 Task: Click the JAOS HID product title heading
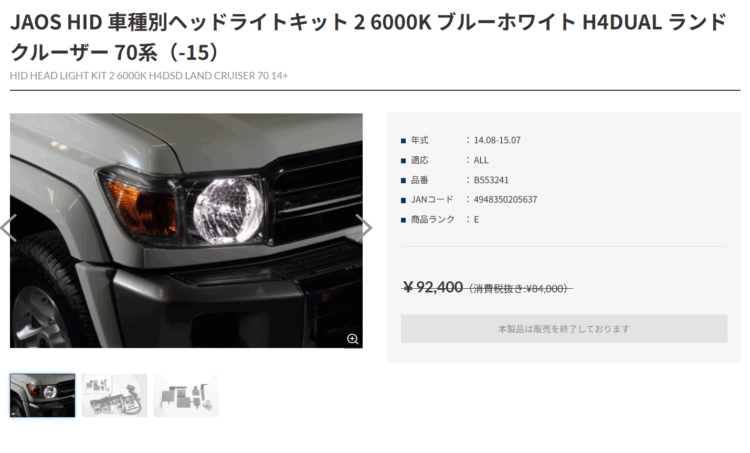368,37
